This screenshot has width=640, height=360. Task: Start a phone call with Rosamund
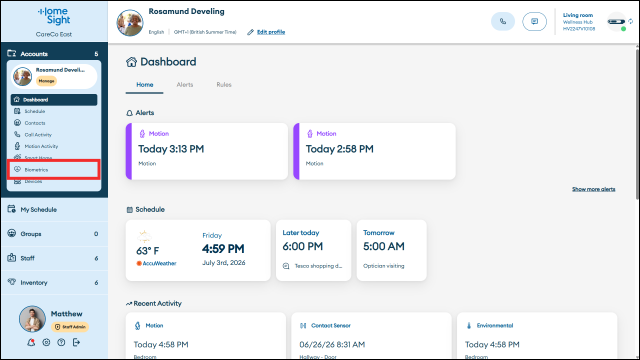[503, 22]
